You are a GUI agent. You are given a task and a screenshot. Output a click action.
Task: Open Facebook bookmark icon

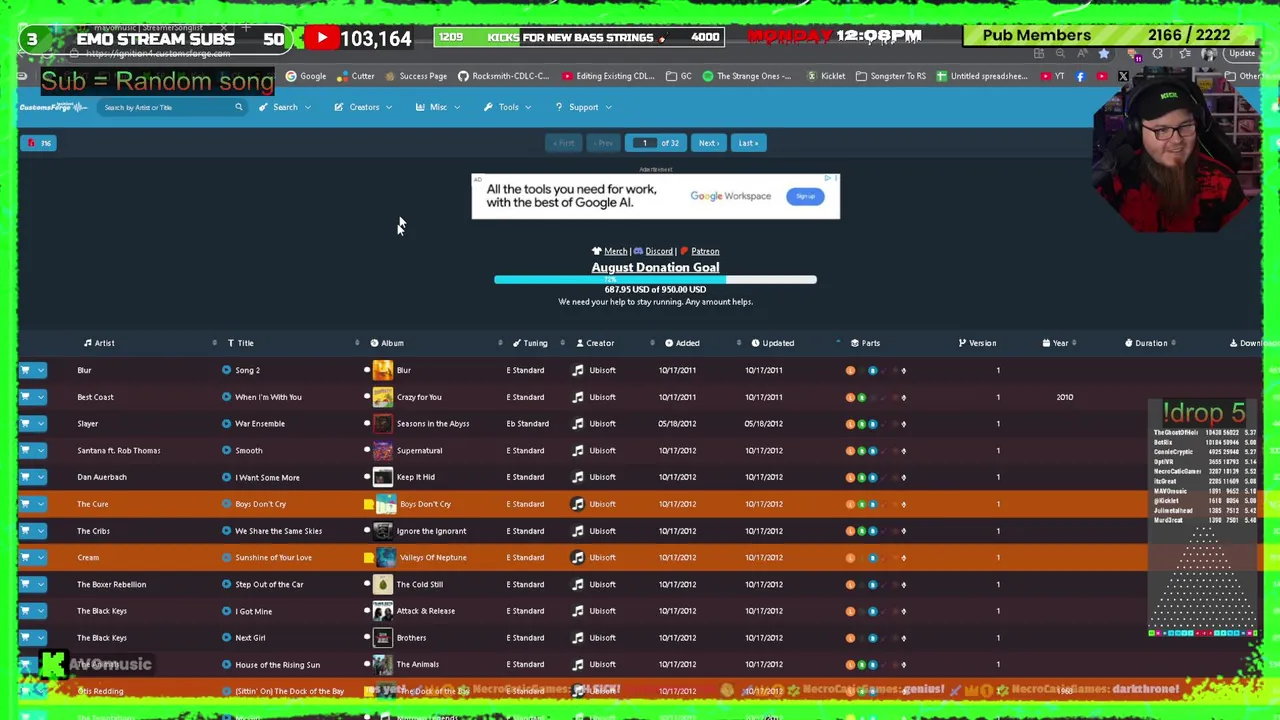click(1080, 76)
